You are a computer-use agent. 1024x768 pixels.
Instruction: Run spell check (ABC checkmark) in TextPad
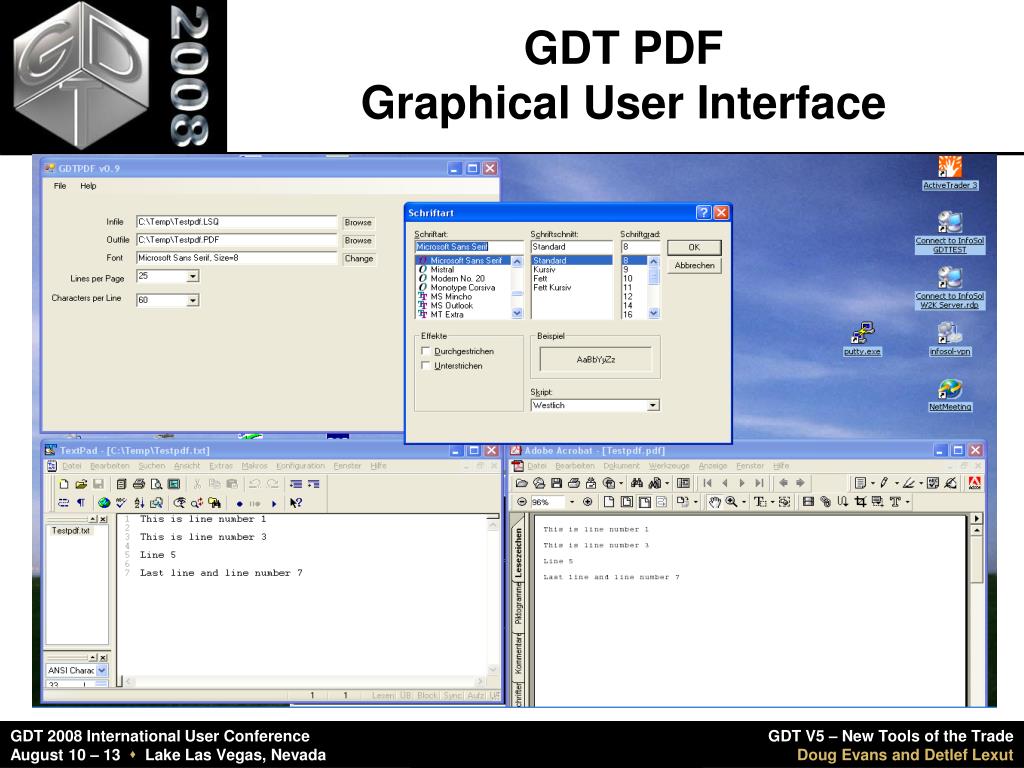point(121,503)
